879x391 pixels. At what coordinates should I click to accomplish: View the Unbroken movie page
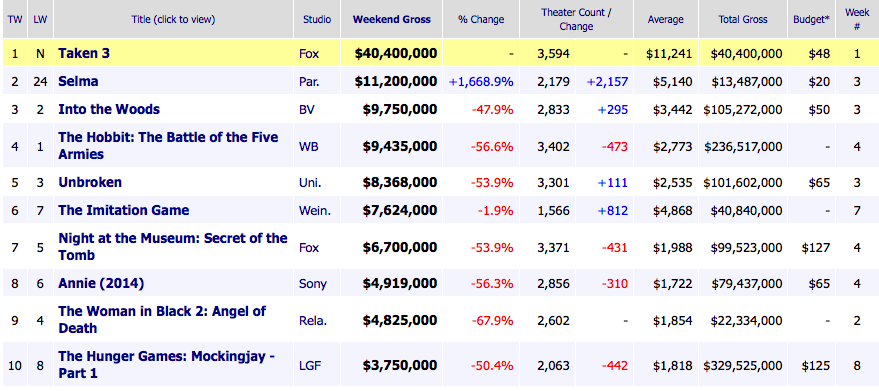click(x=90, y=182)
